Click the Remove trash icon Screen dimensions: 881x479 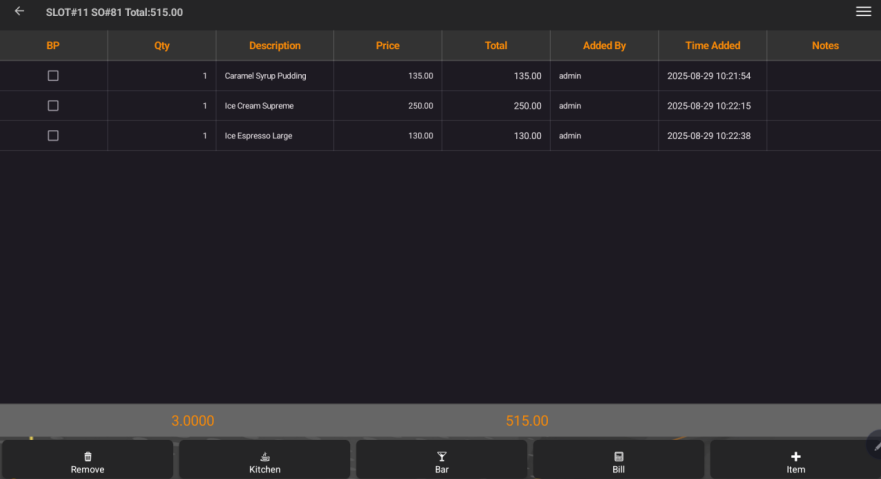click(87, 456)
